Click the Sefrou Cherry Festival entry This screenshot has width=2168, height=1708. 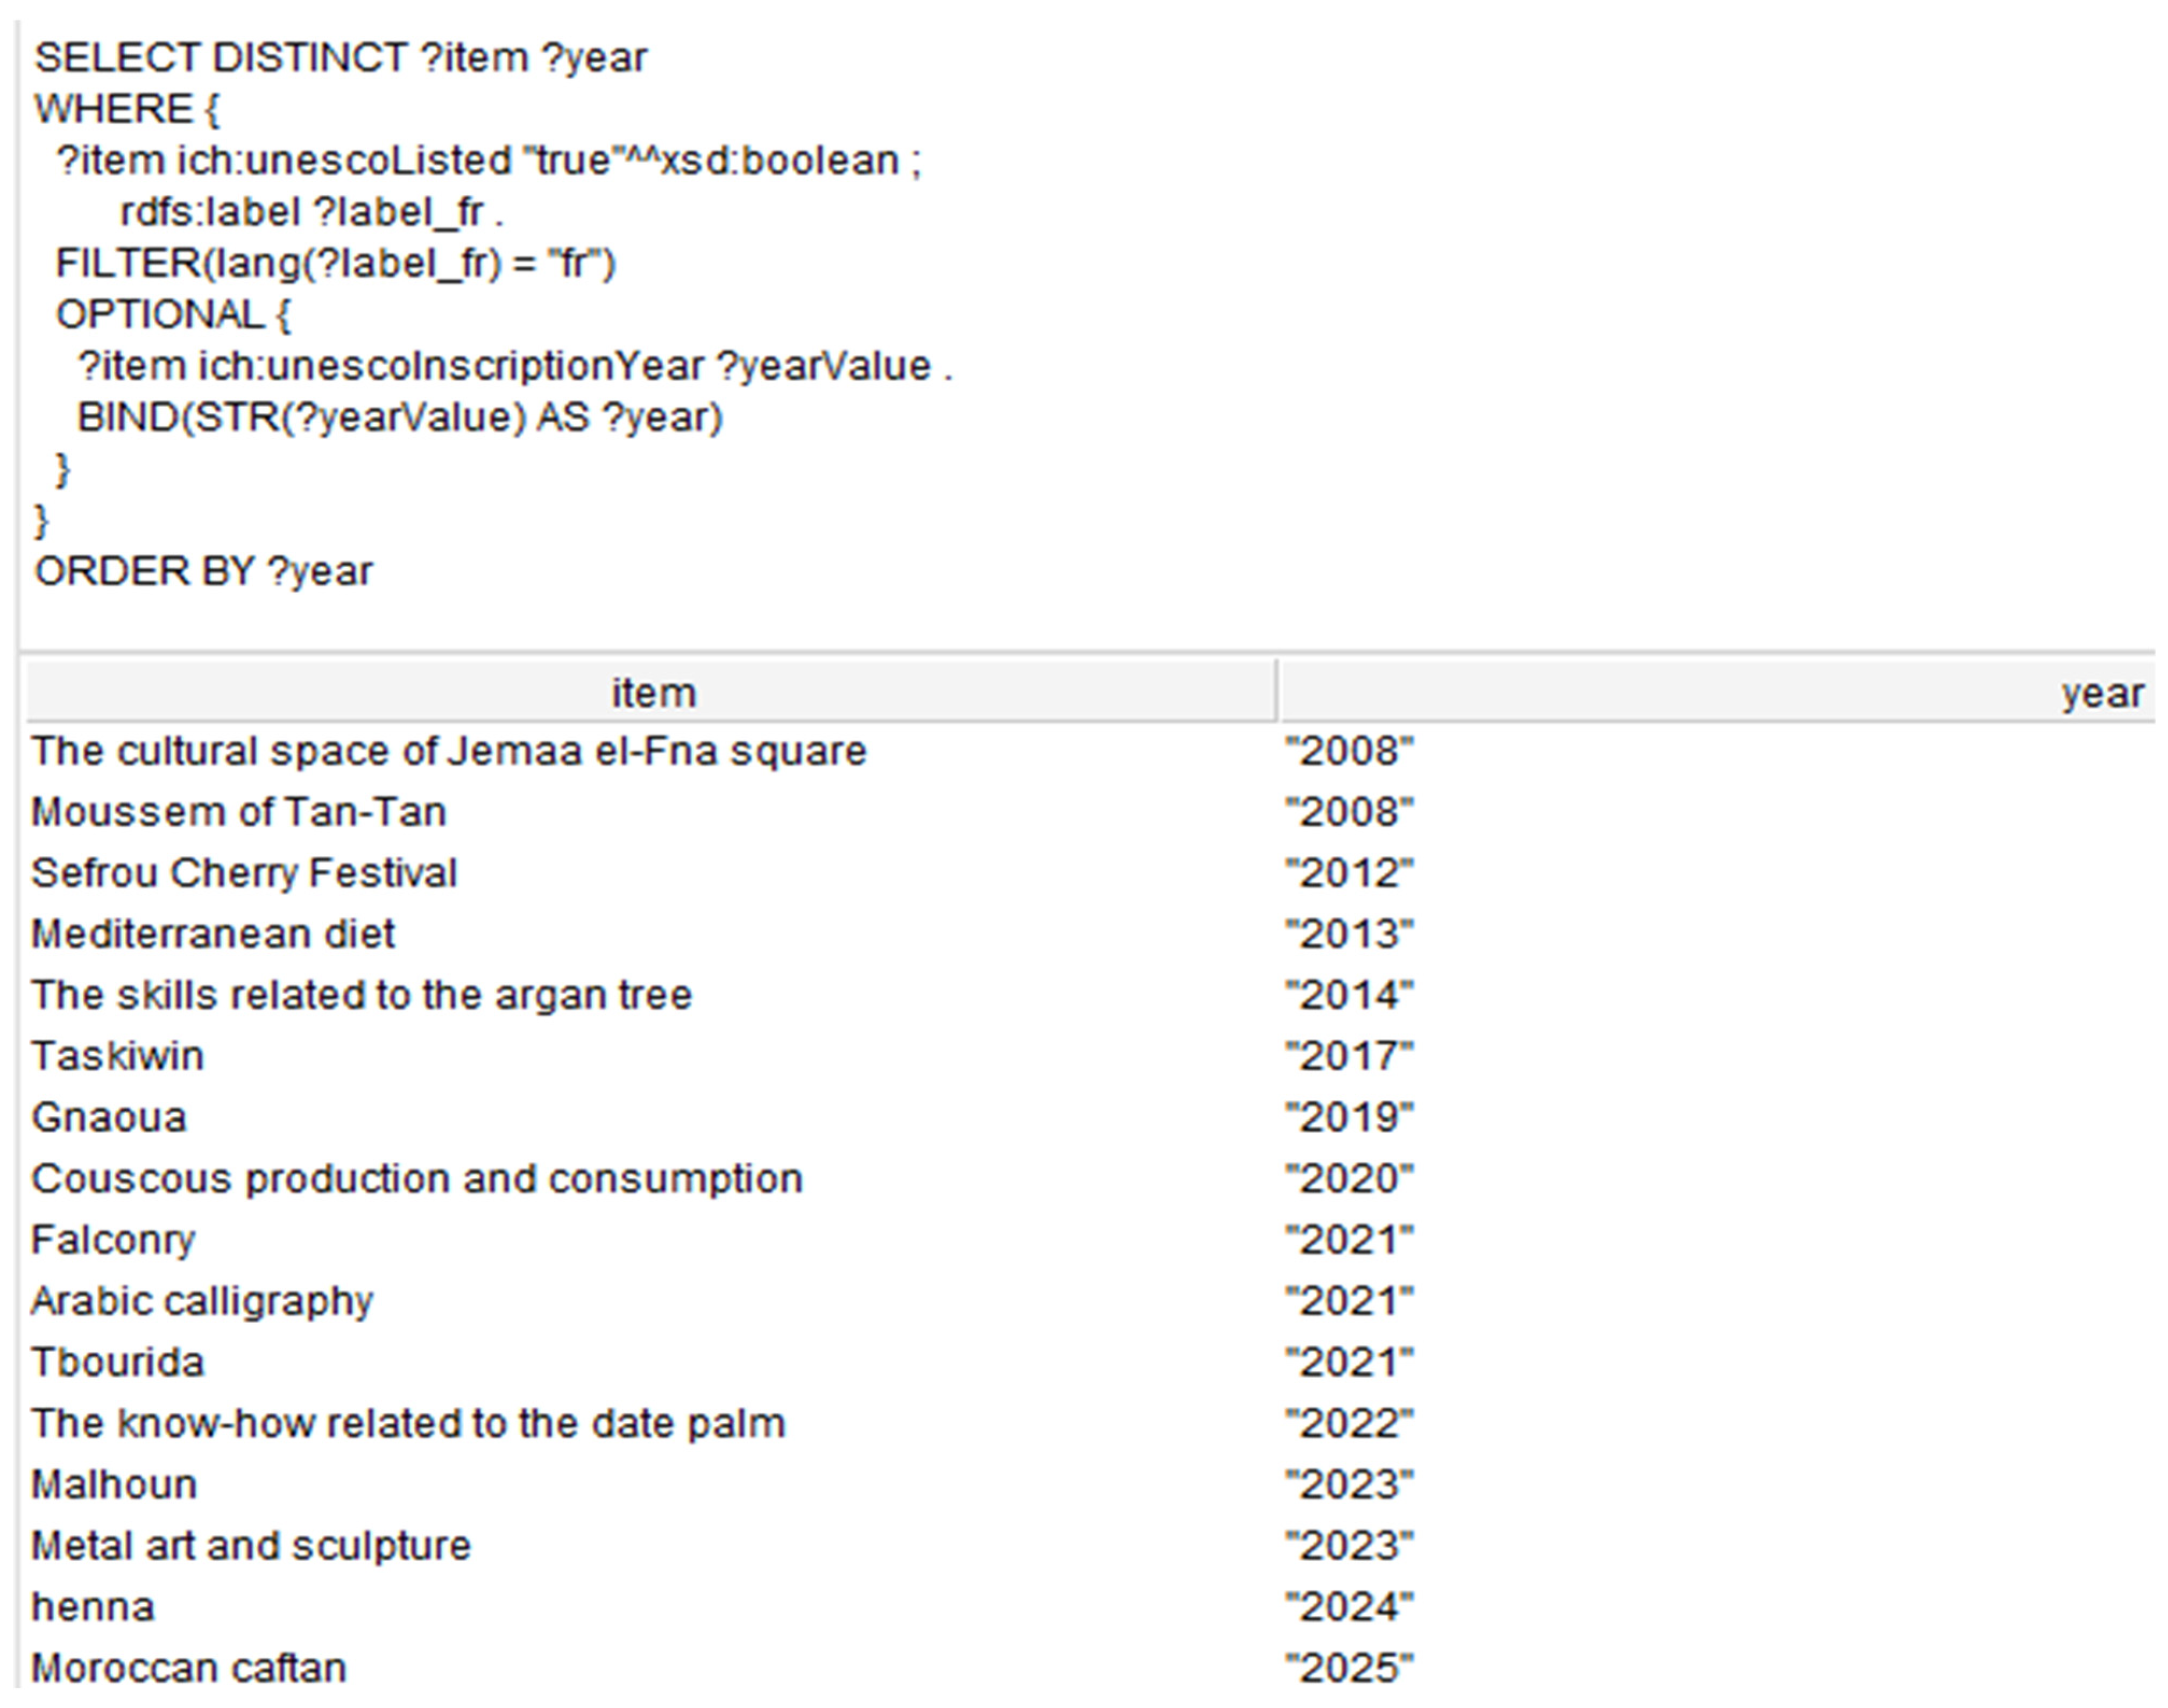(244, 873)
